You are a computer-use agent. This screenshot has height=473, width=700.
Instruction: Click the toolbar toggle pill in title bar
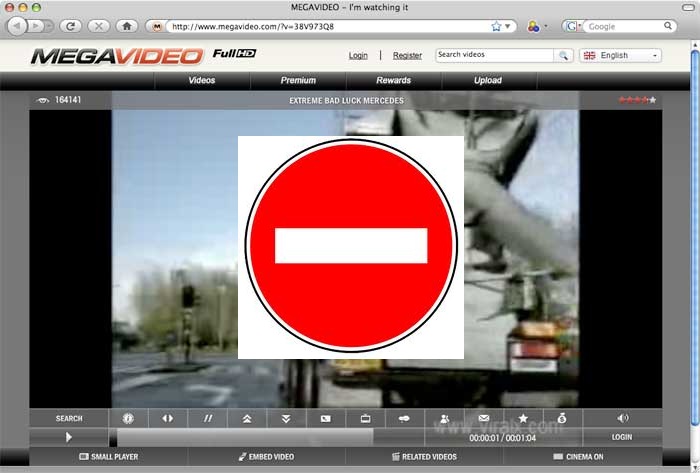689,8
